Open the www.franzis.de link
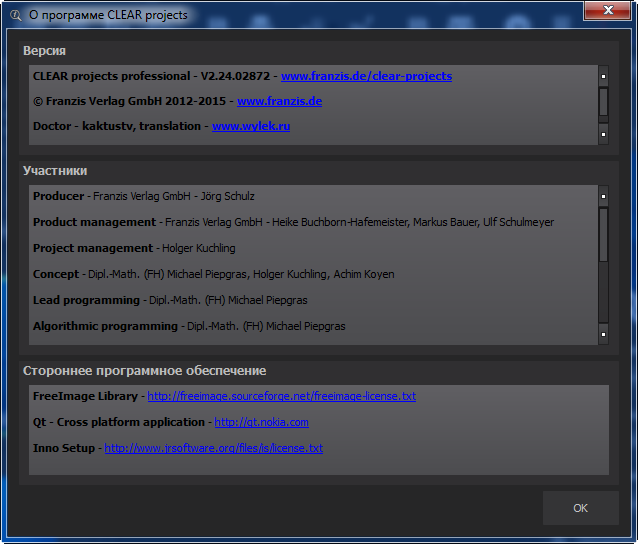This screenshot has height=544, width=638. [x=280, y=101]
